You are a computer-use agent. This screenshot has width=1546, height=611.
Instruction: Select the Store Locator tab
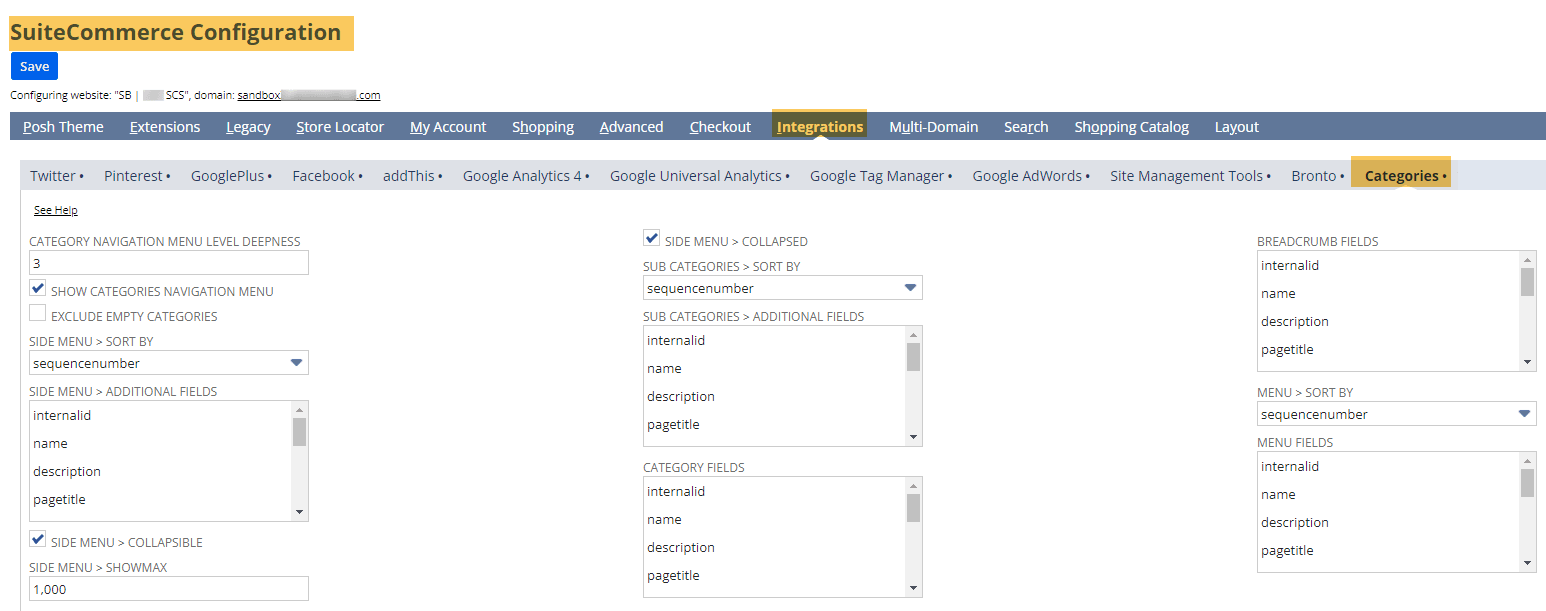click(x=340, y=127)
